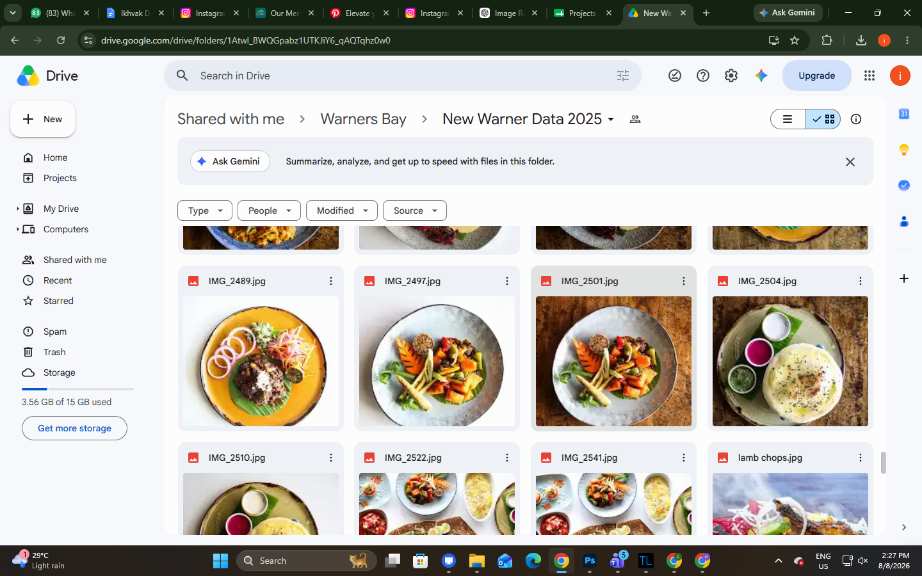Switch to grid layout view
922x576 pixels.
pyautogui.click(x=823, y=119)
